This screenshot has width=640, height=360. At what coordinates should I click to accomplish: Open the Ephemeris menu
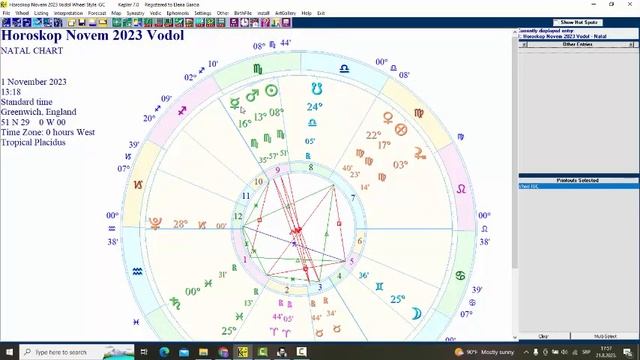coord(178,13)
